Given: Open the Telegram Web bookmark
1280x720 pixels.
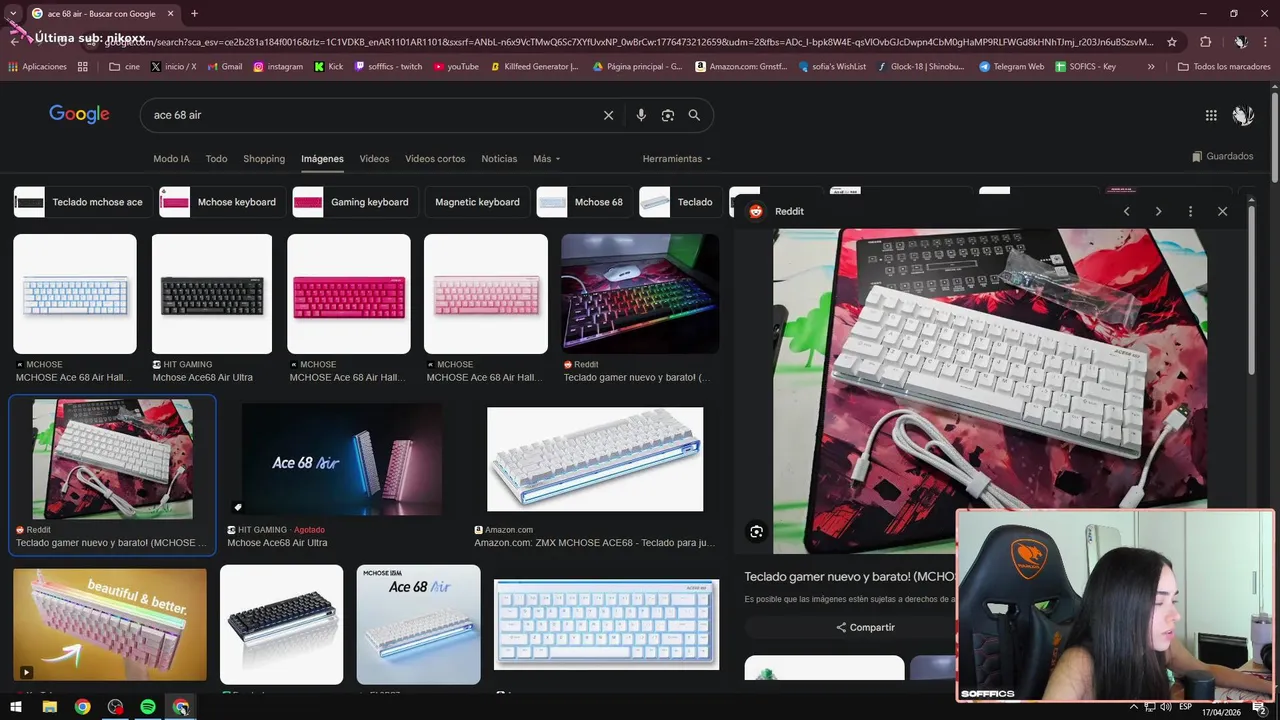Looking at the screenshot, I should click(x=1011, y=67).
